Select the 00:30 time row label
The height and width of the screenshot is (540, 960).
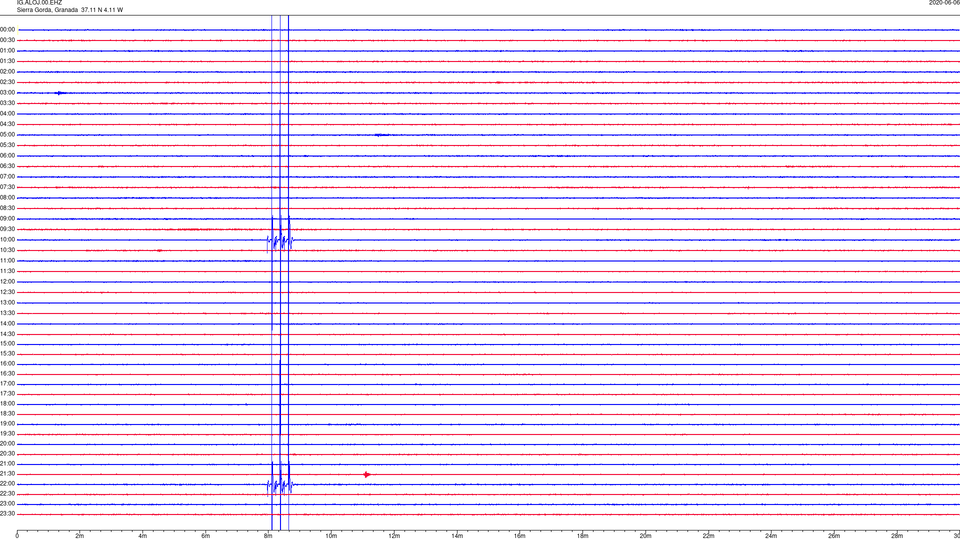pyautogui.click(x=7, y=40)
